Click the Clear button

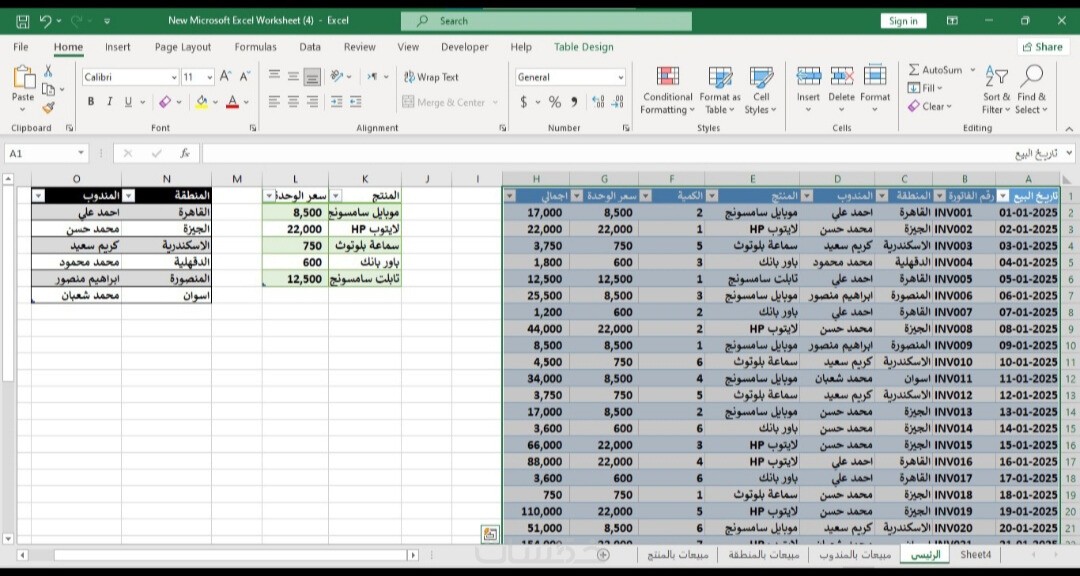(x=929, y=106)
